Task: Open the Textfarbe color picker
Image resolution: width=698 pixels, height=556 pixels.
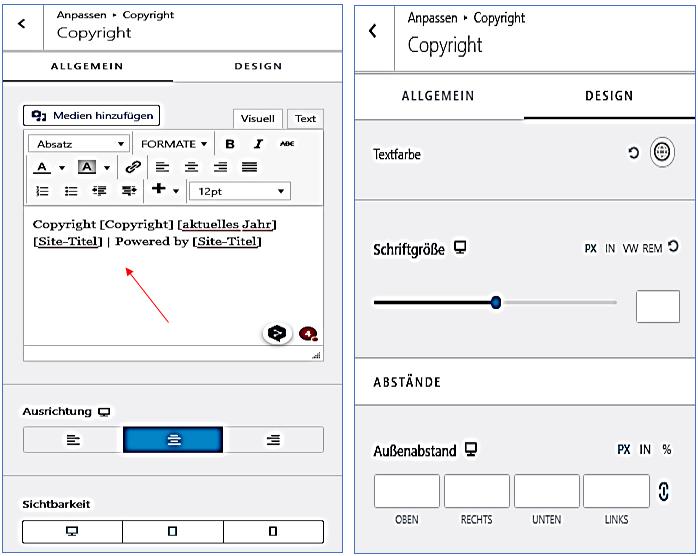Action: click(x=660, y=154)
